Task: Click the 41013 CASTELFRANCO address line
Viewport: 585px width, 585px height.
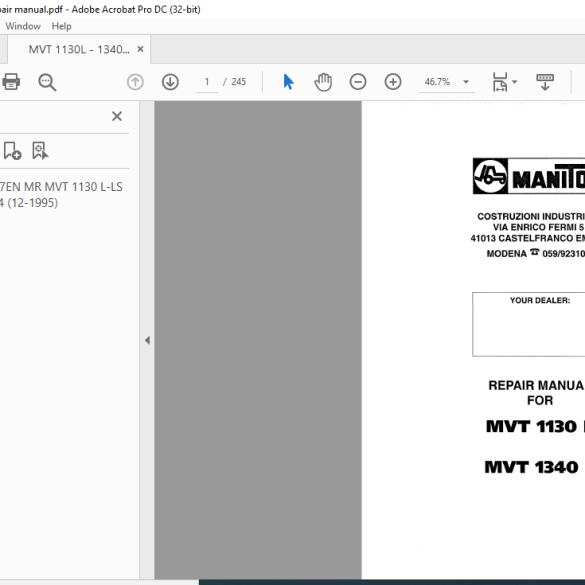Action: [x=528, y=238]
